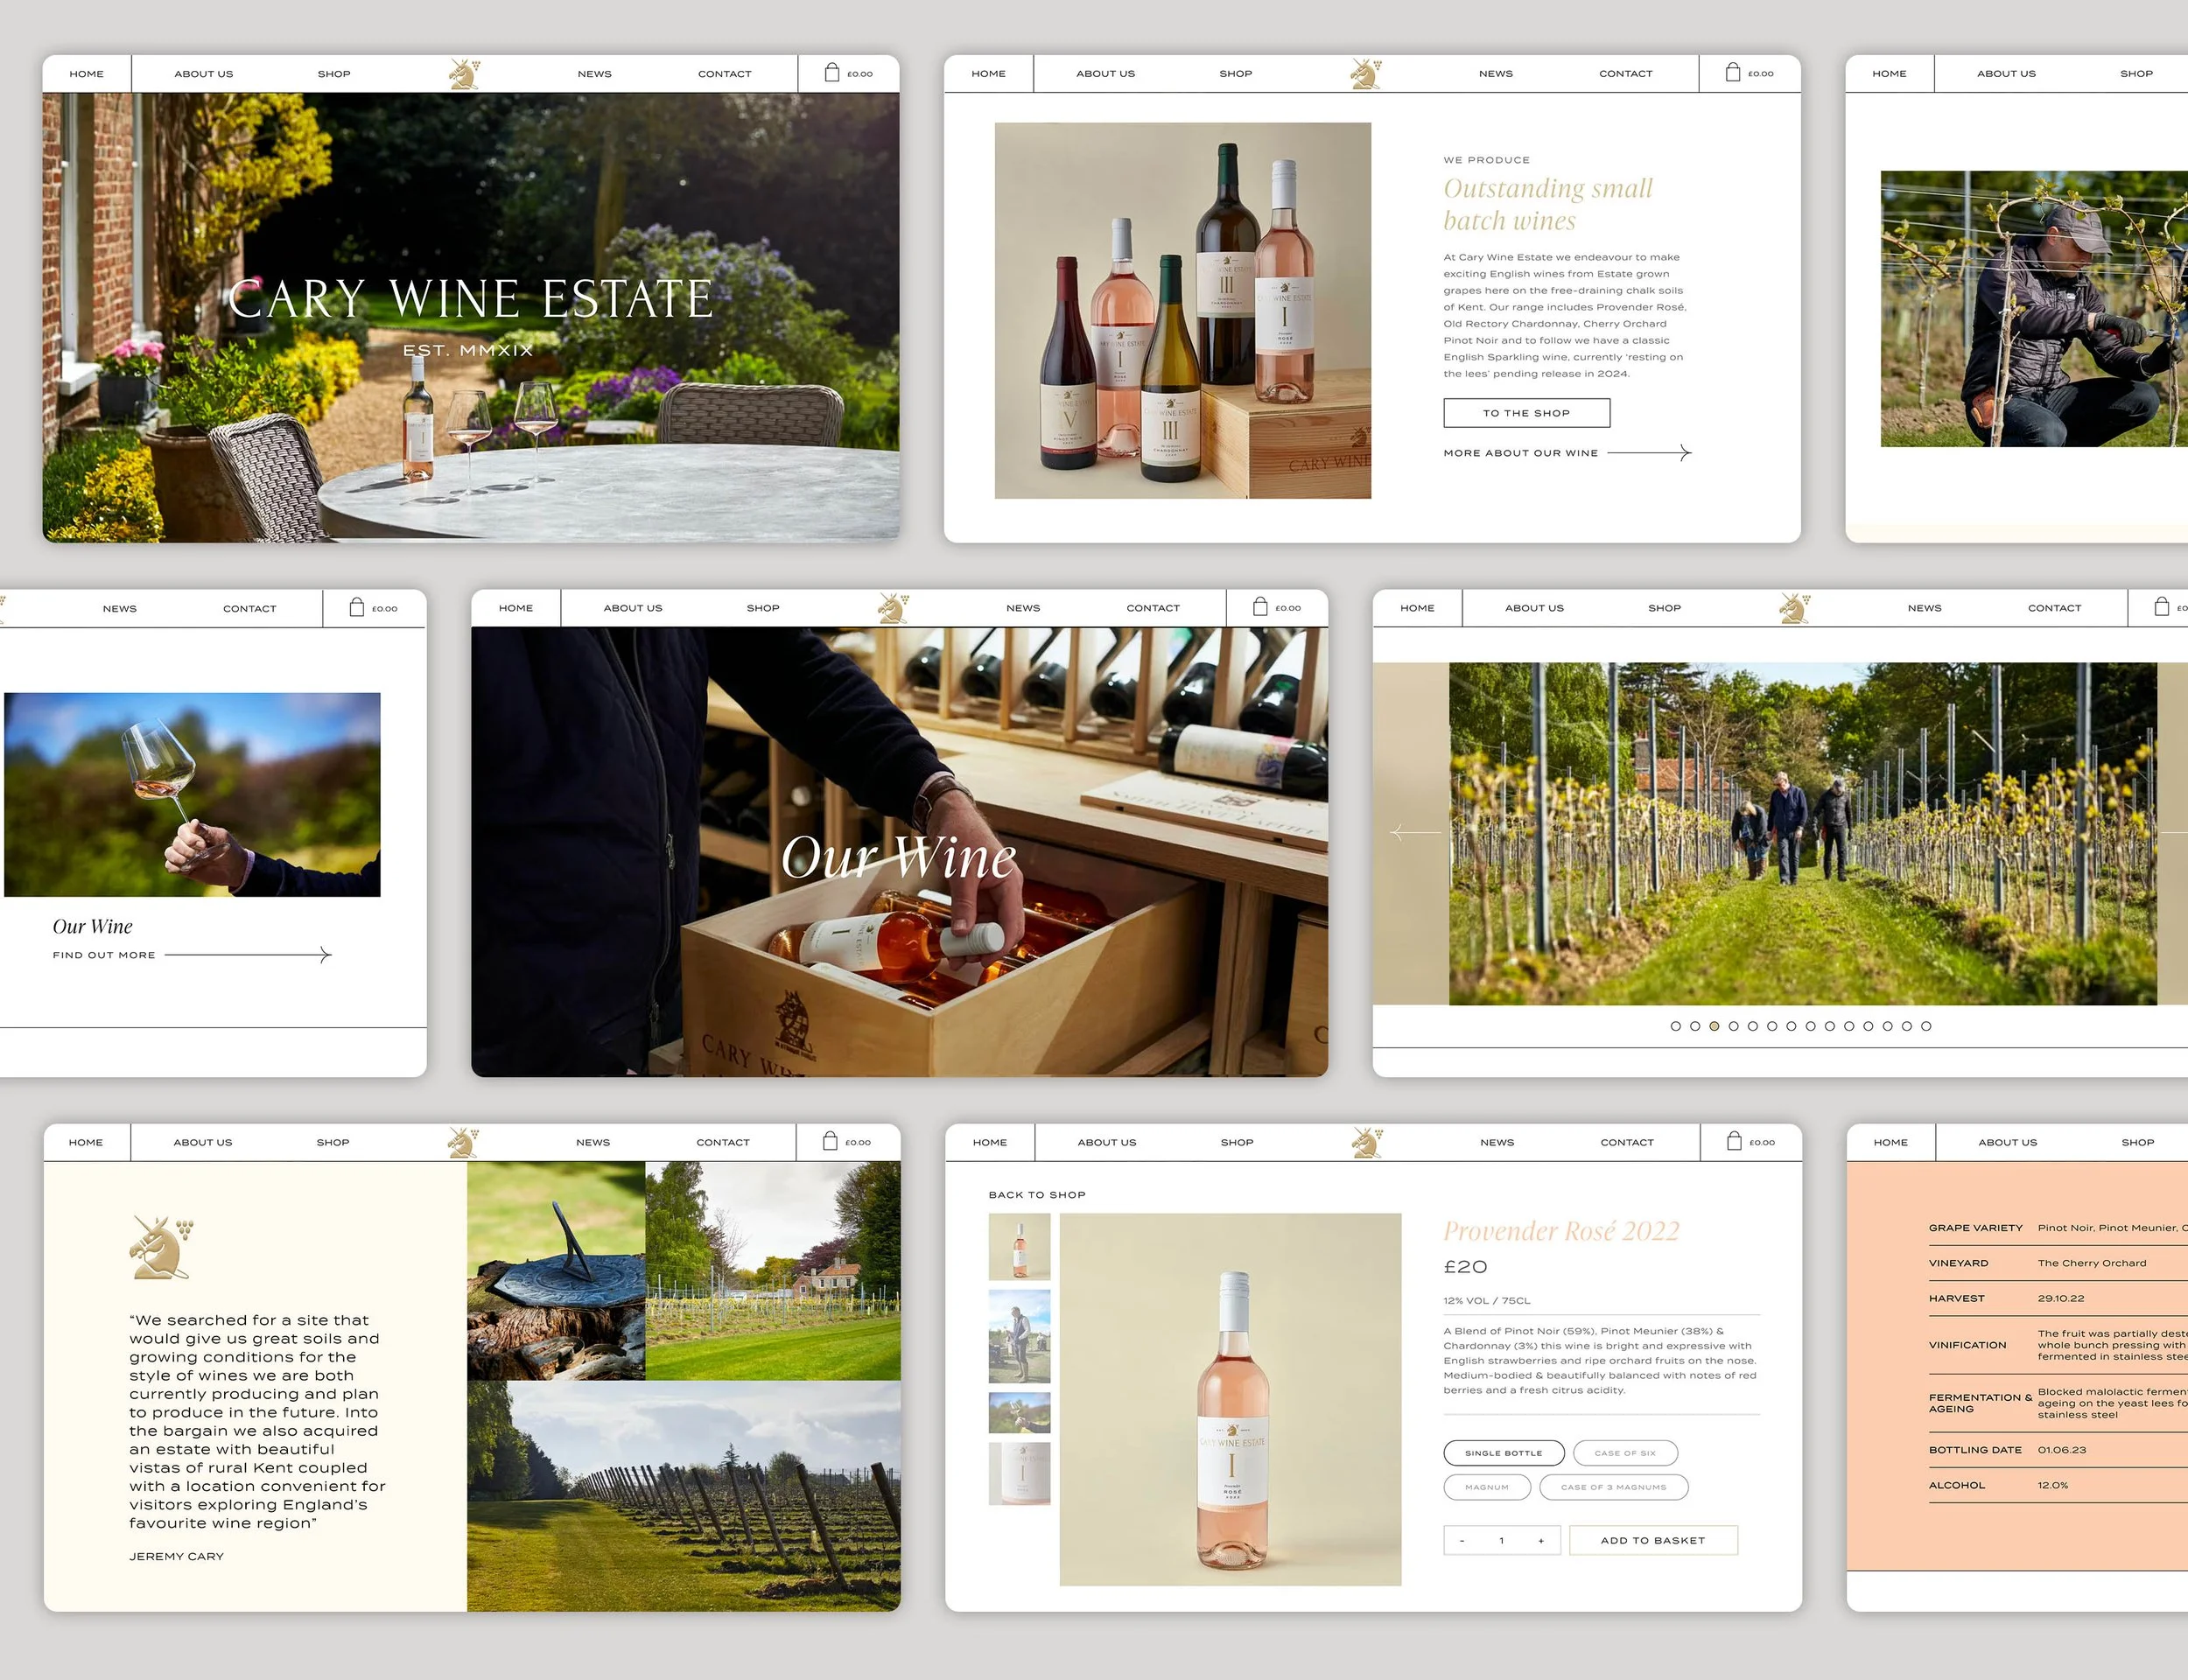The width and height of the screenshot is (2188, 1680).
Task: Click the basket icon on the Provender Rosé page
Action: (x=1734, y=1141)
